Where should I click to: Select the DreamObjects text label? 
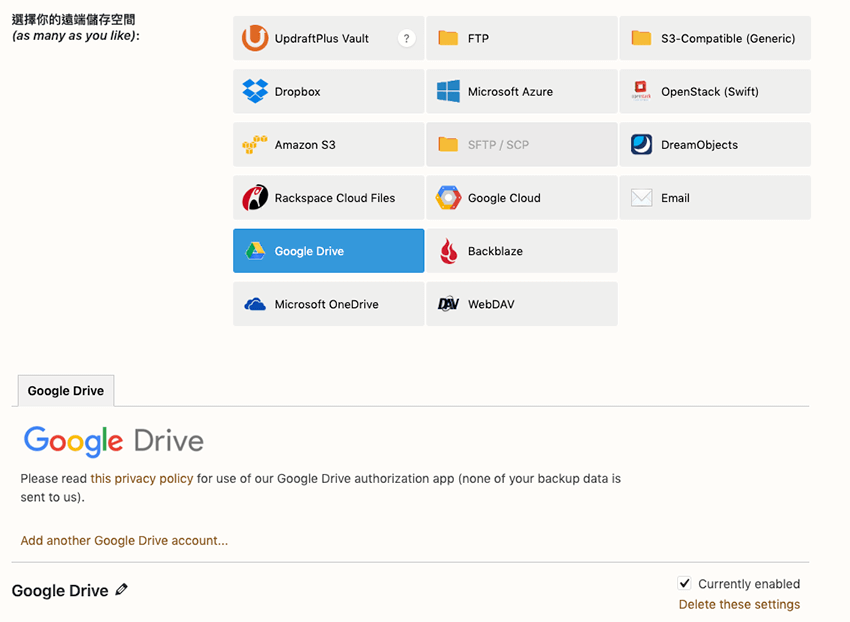point(699,145)
